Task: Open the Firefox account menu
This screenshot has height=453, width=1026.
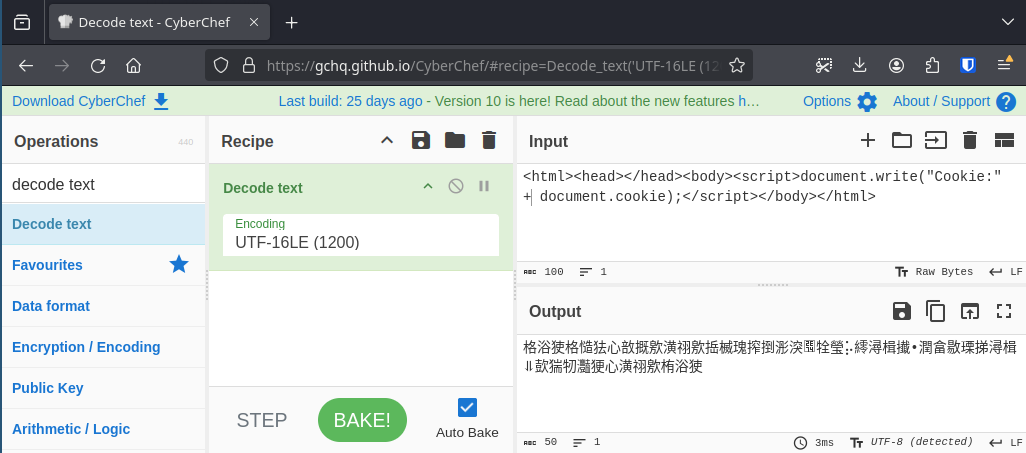Action: pyautogui.click(x=896, y=65)
